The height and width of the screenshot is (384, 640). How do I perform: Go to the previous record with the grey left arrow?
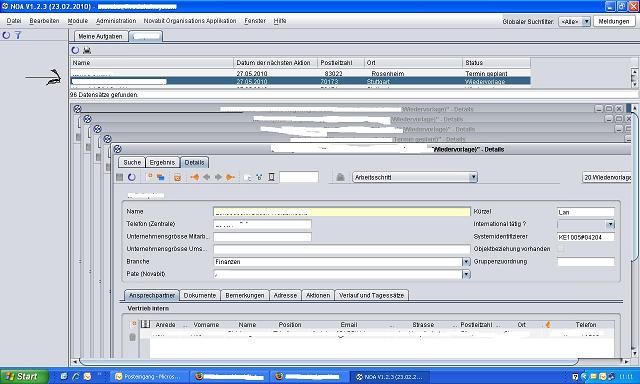pos(207,177)
